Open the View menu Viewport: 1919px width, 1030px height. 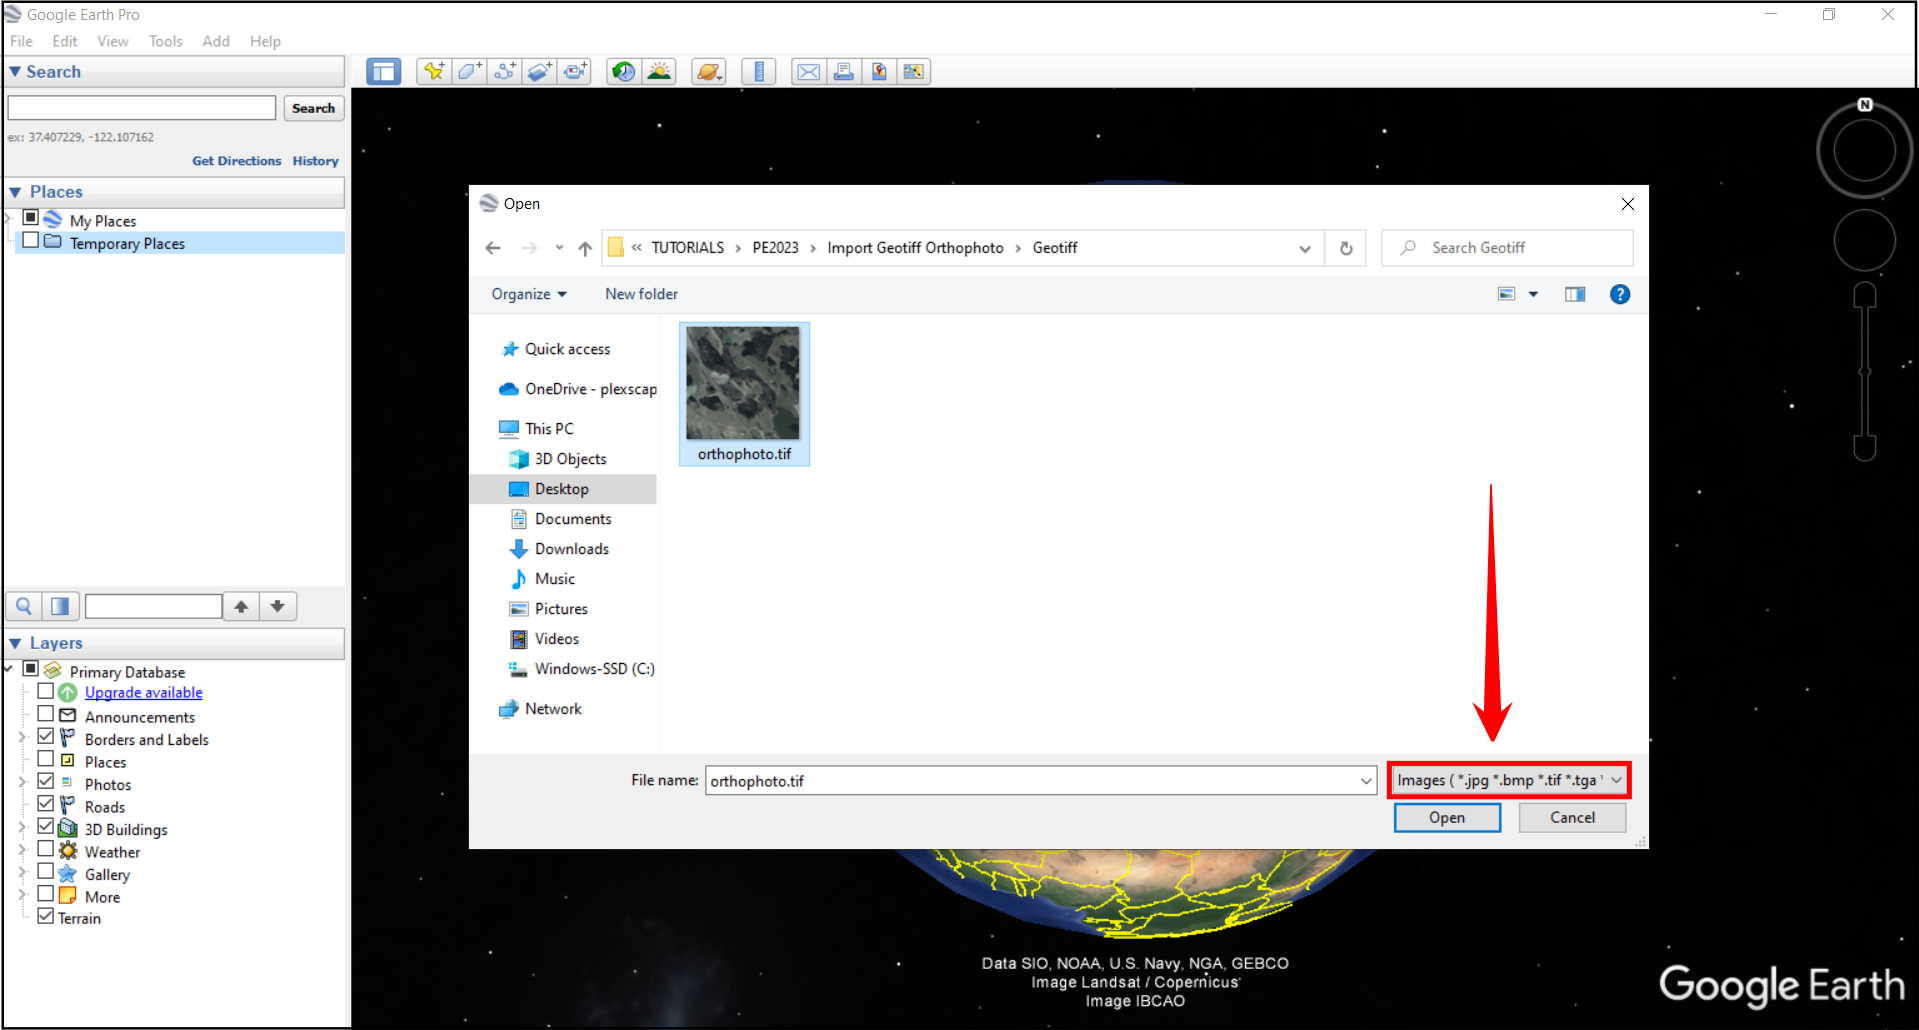tap(113, 41)
